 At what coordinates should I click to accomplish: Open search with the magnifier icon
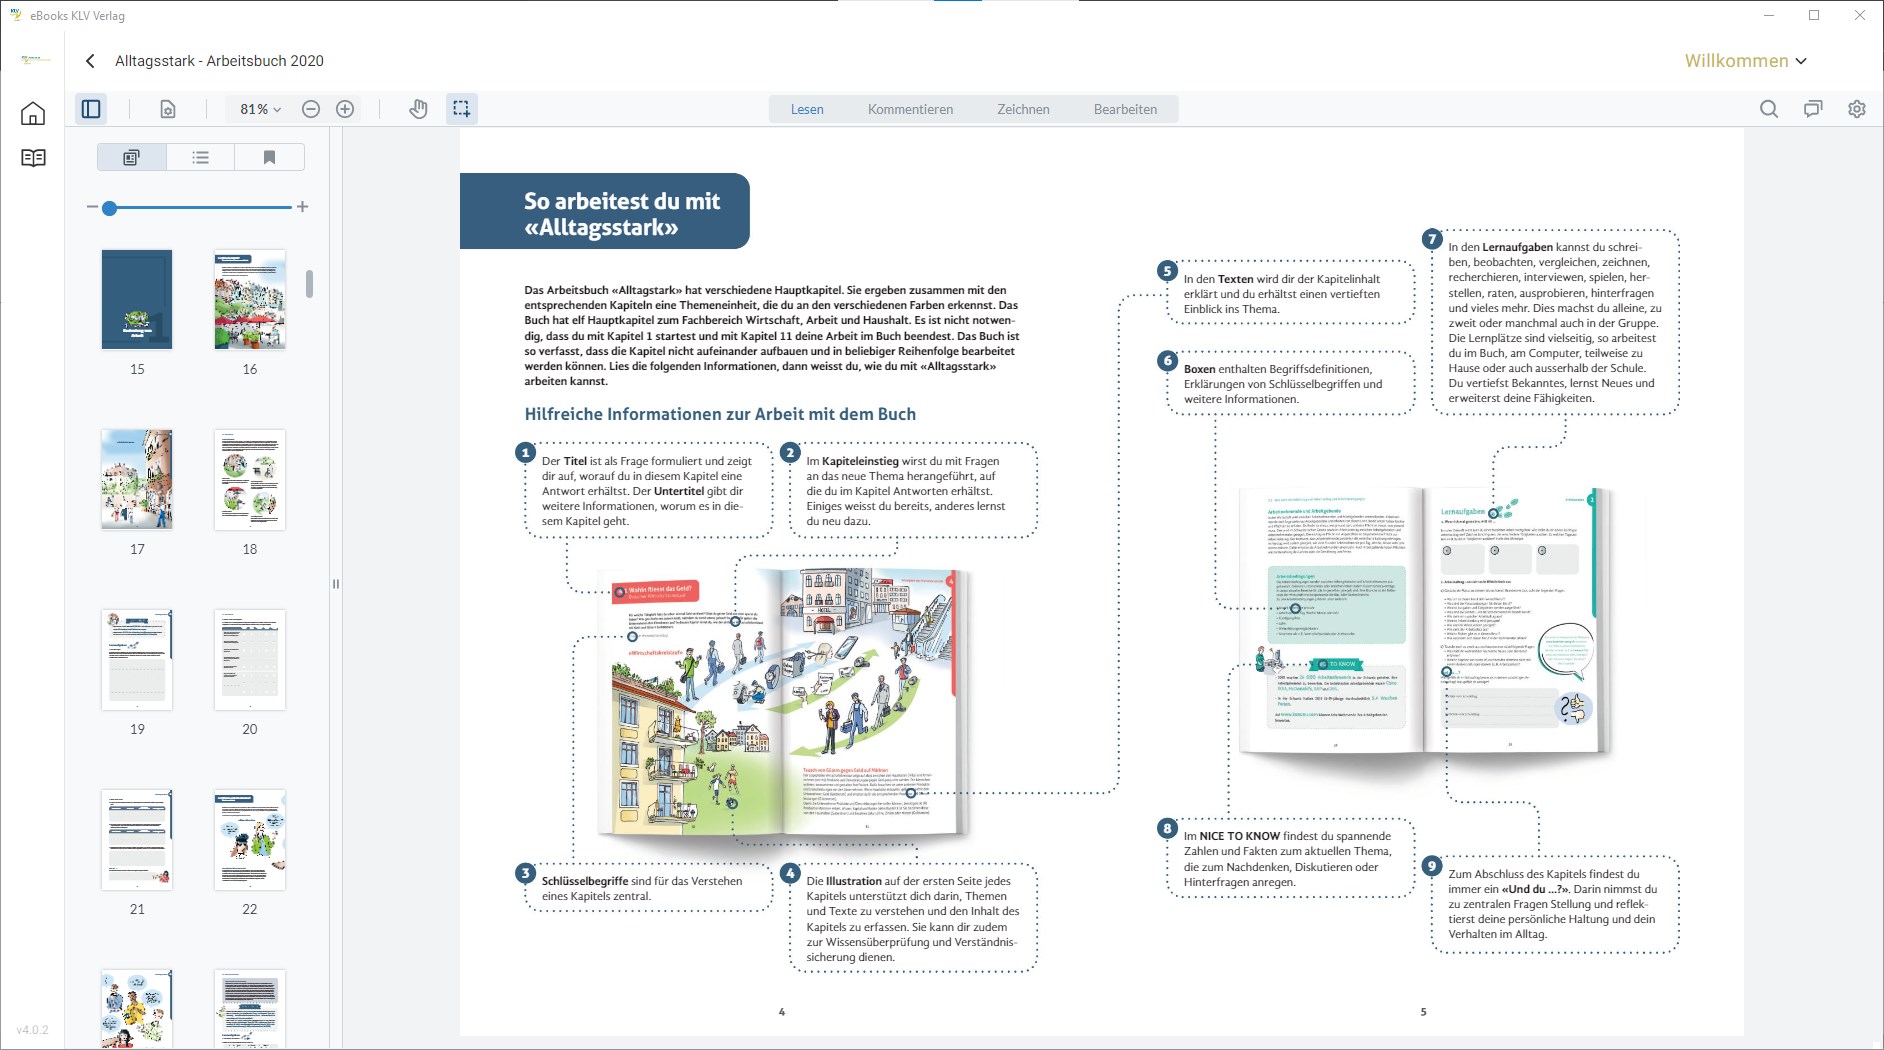[1769, 109]
